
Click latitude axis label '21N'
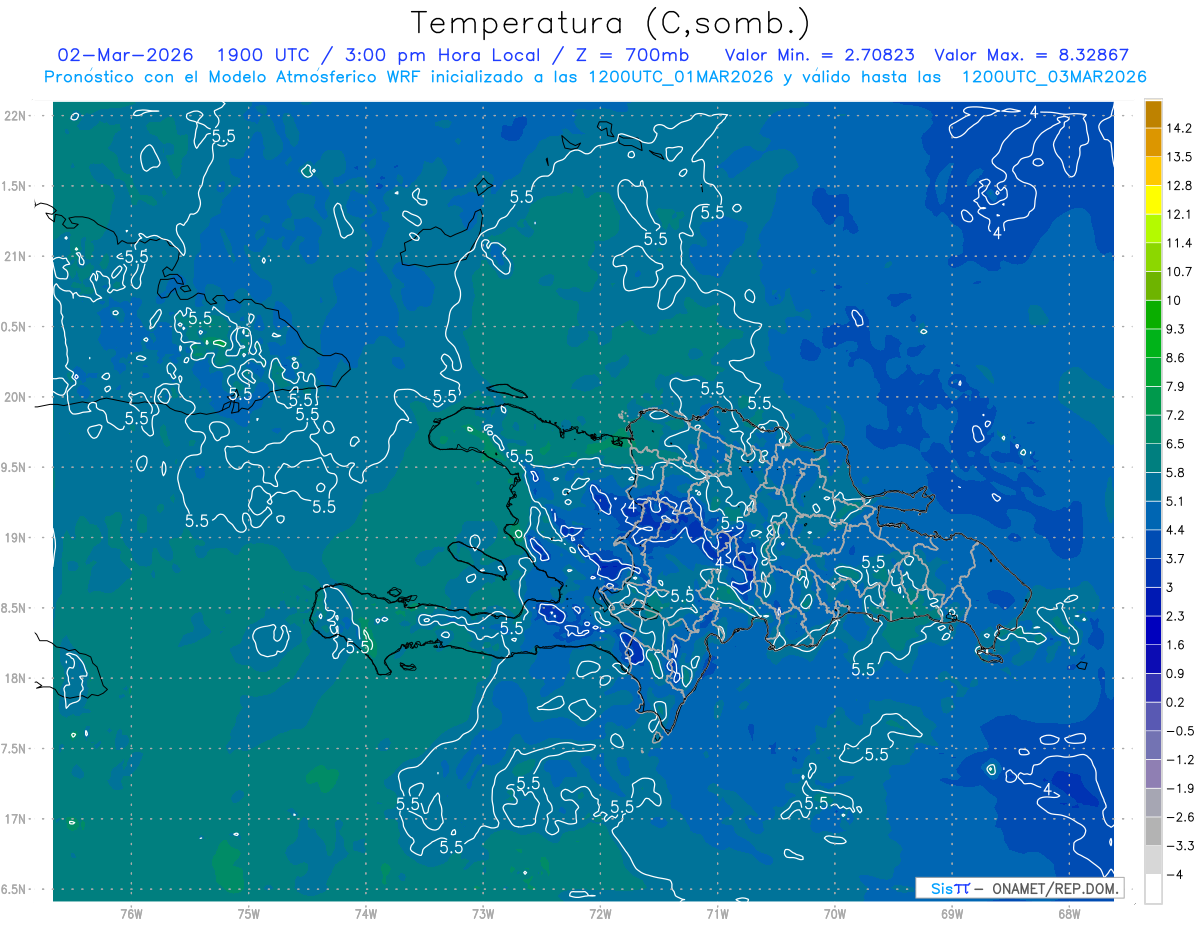point(16,256)
